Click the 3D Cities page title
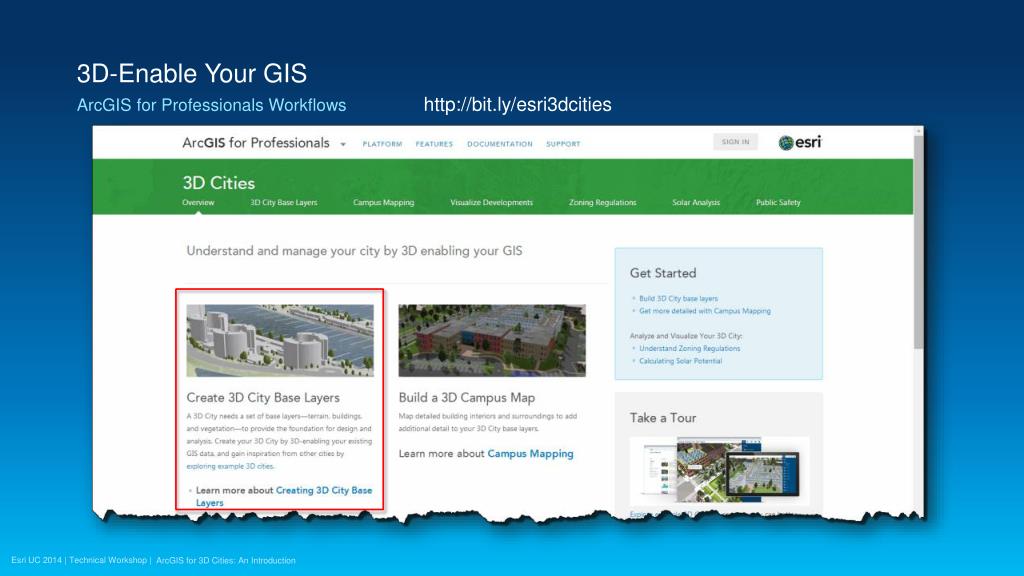The height and width of the screenshot is (576, 1024). pyautogui.click(x=219, y=183)
